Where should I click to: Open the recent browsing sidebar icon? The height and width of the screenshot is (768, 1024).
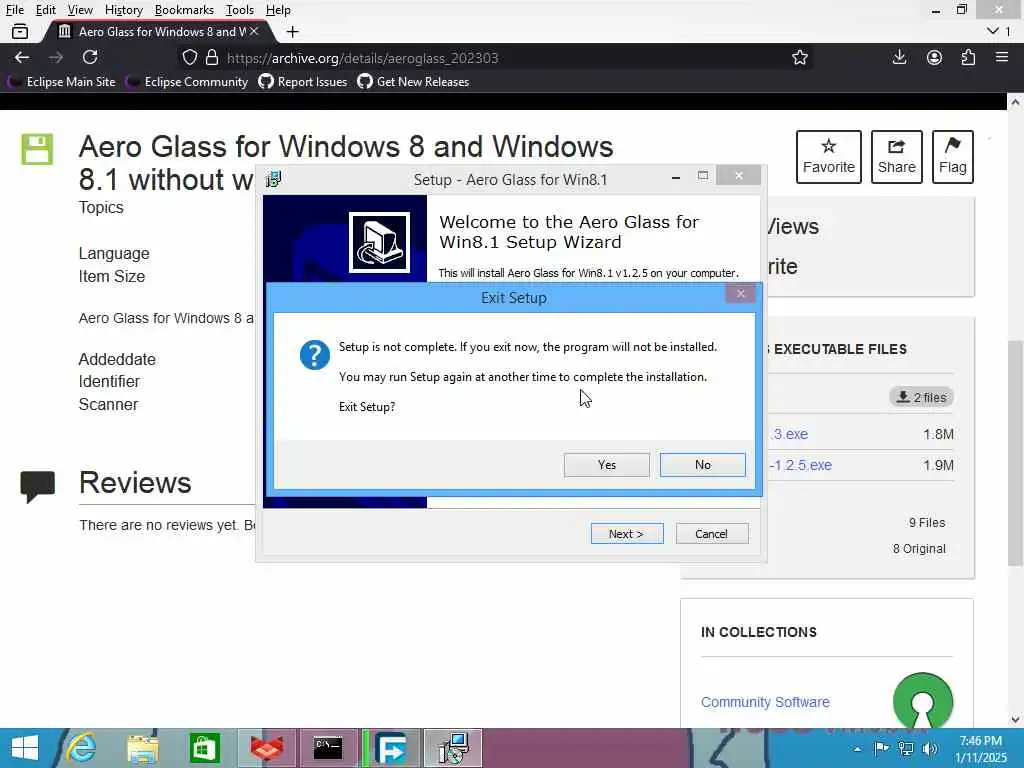click(20, 31)
